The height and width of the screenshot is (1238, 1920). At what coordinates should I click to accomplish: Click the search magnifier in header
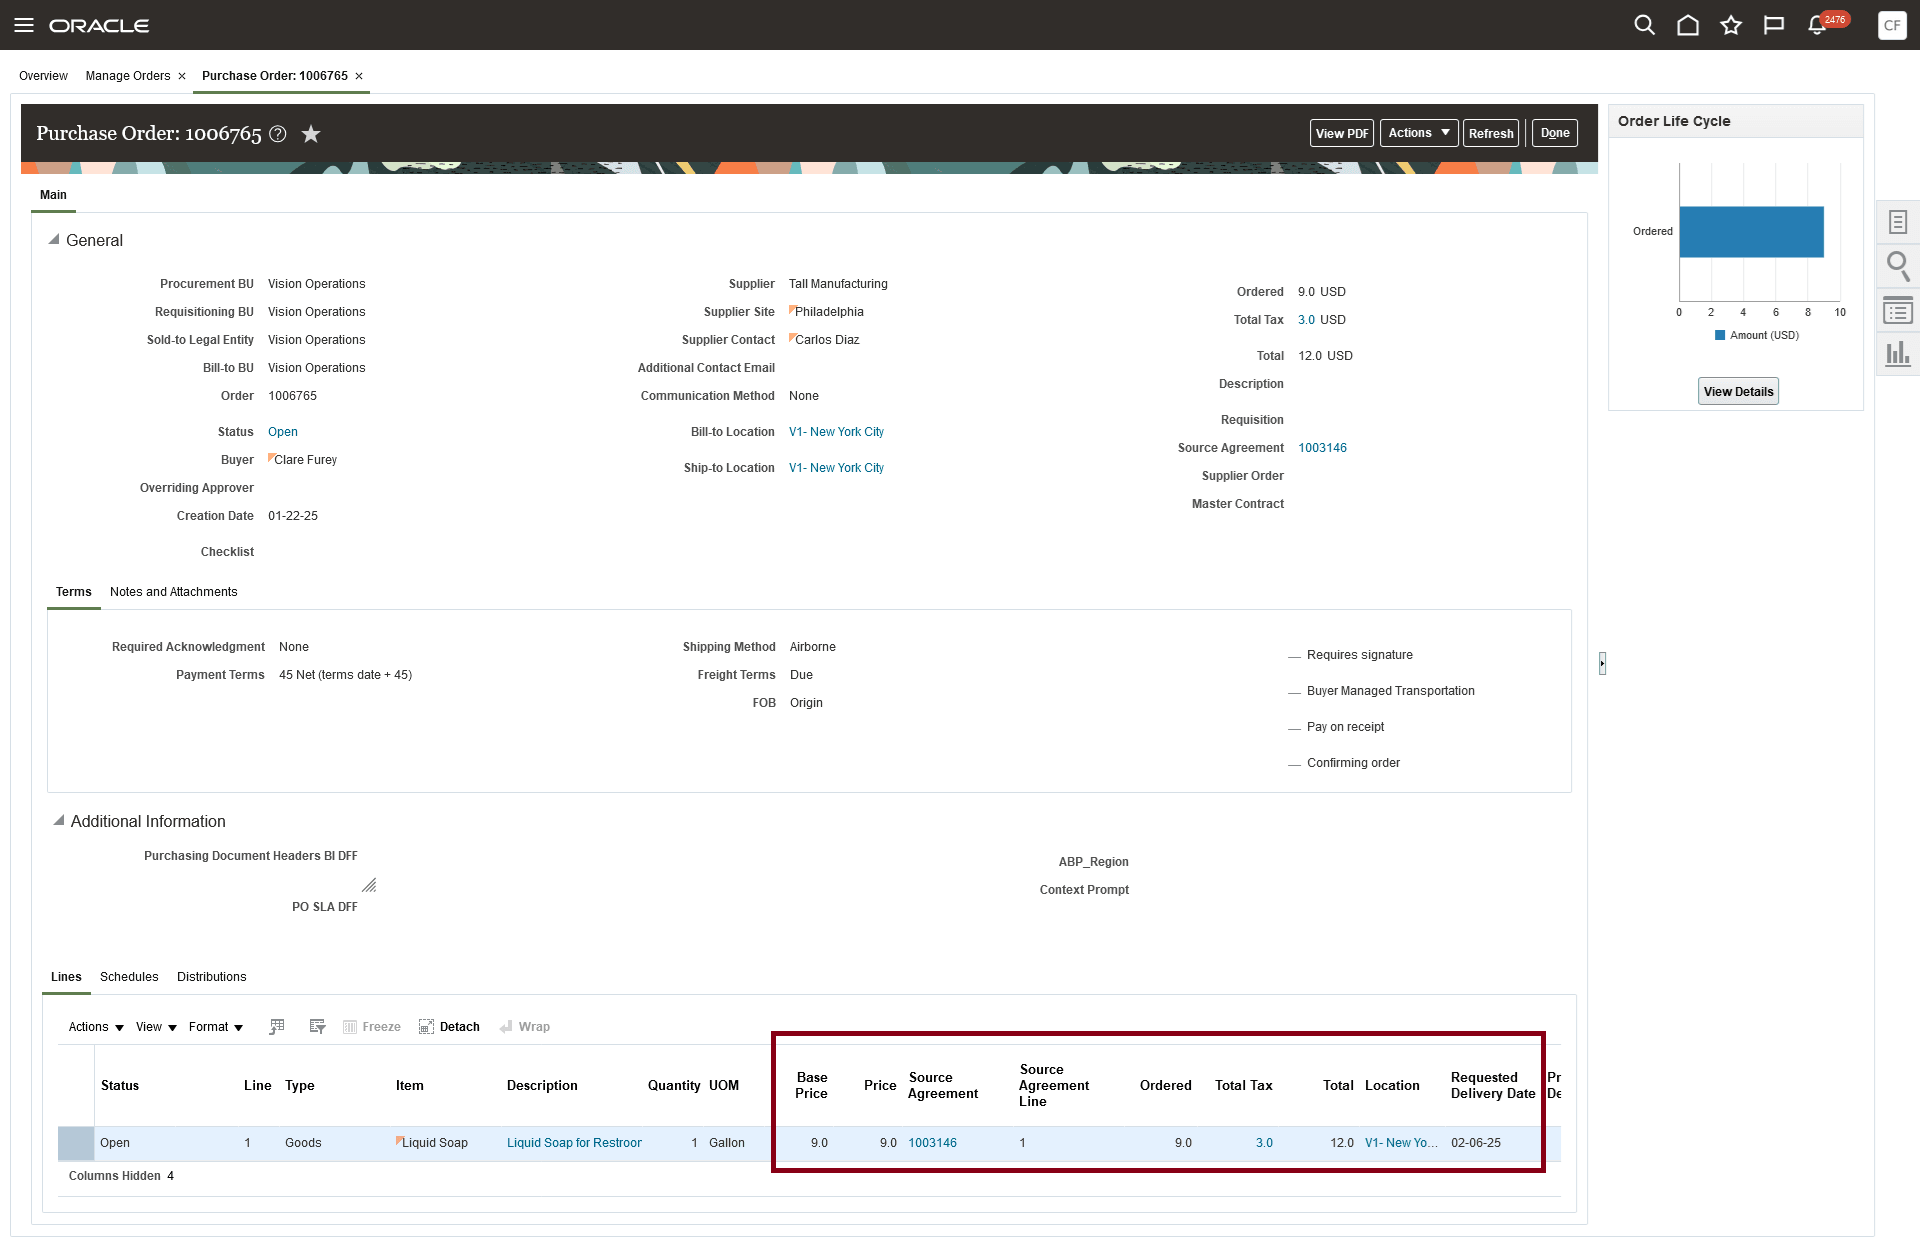(1644, 25)
